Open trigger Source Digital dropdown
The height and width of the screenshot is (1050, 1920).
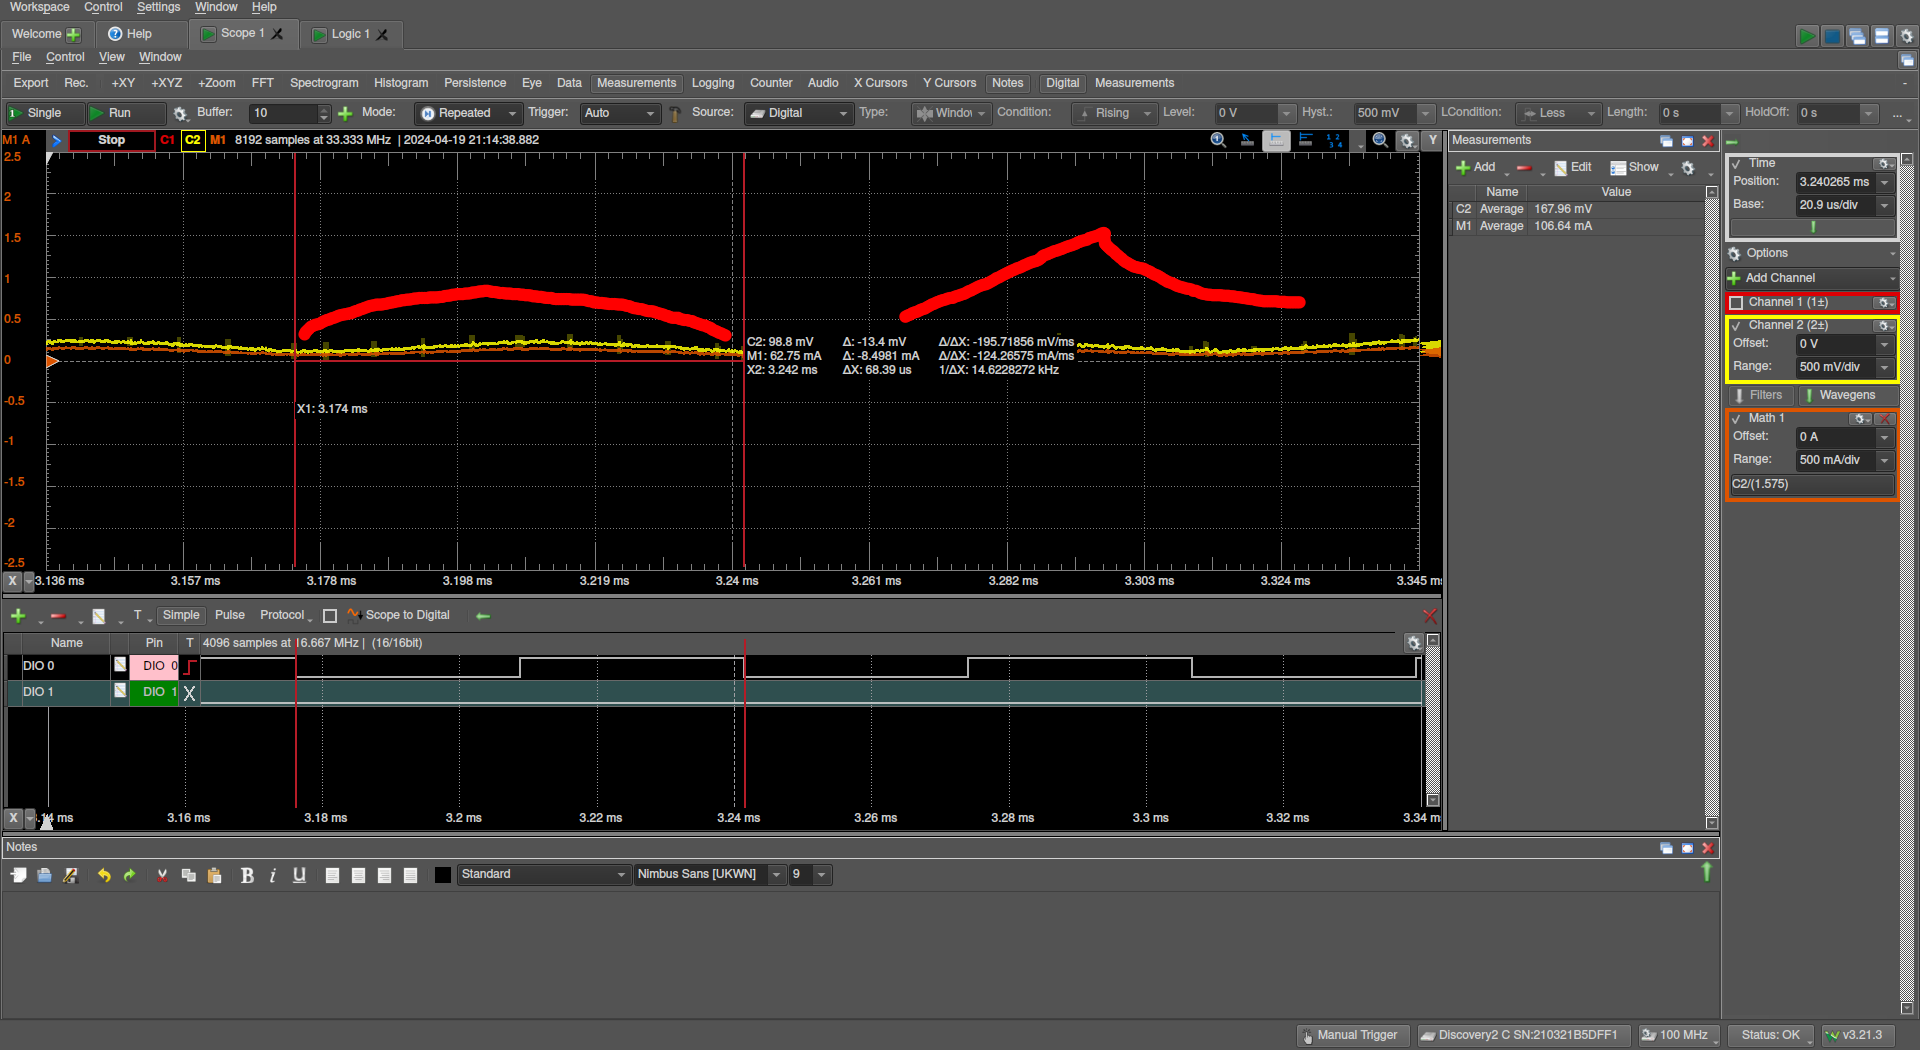point(798,113)
